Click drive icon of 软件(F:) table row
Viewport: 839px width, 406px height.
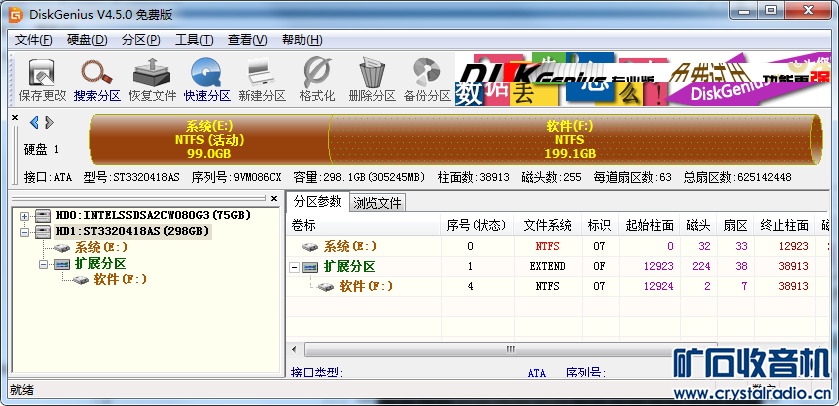[x=325, y=287]
